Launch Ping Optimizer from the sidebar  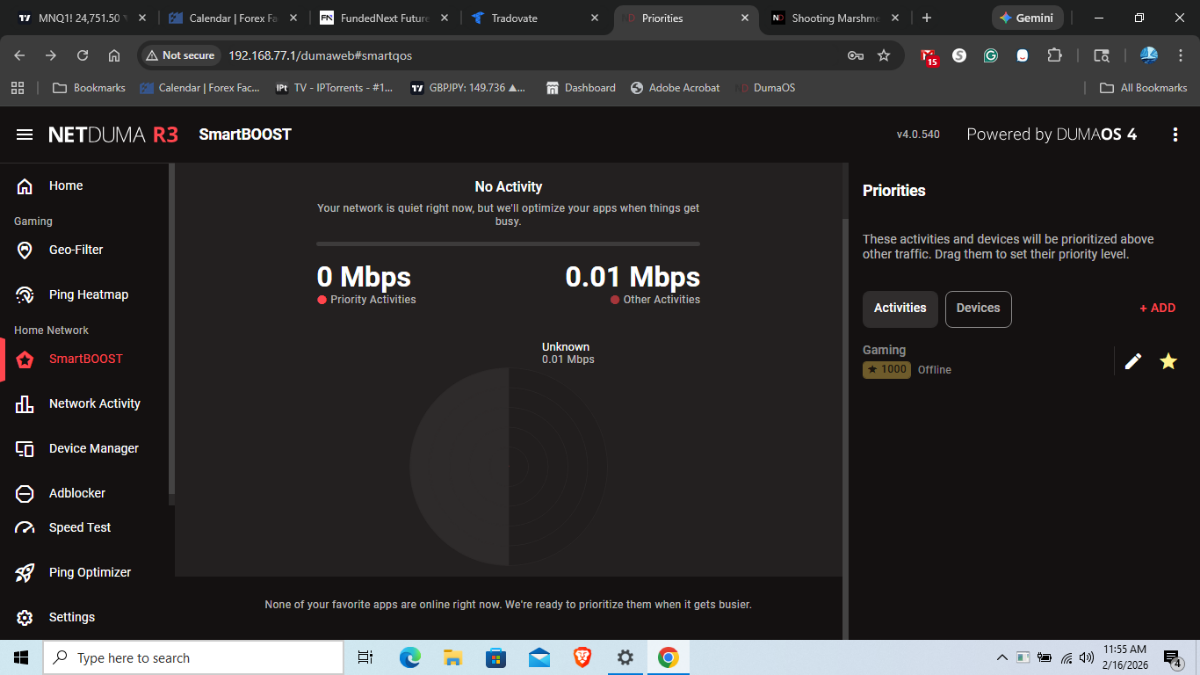click(x=89, y=573)
